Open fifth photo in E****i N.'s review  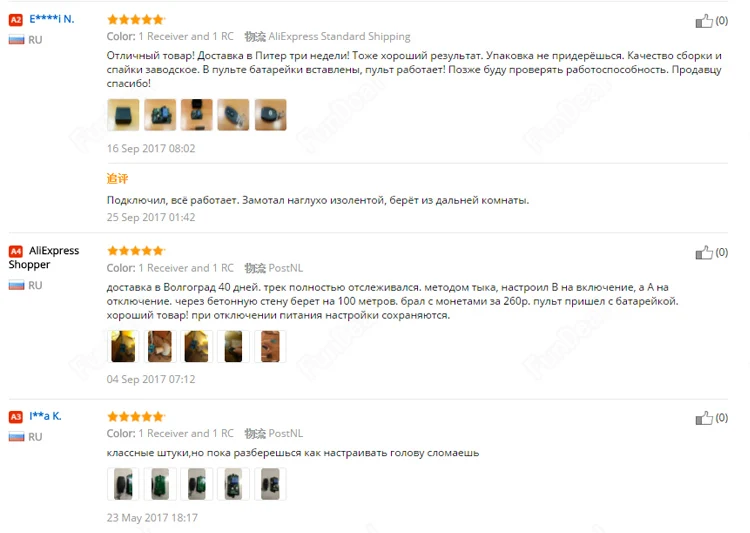pos(270,115)
